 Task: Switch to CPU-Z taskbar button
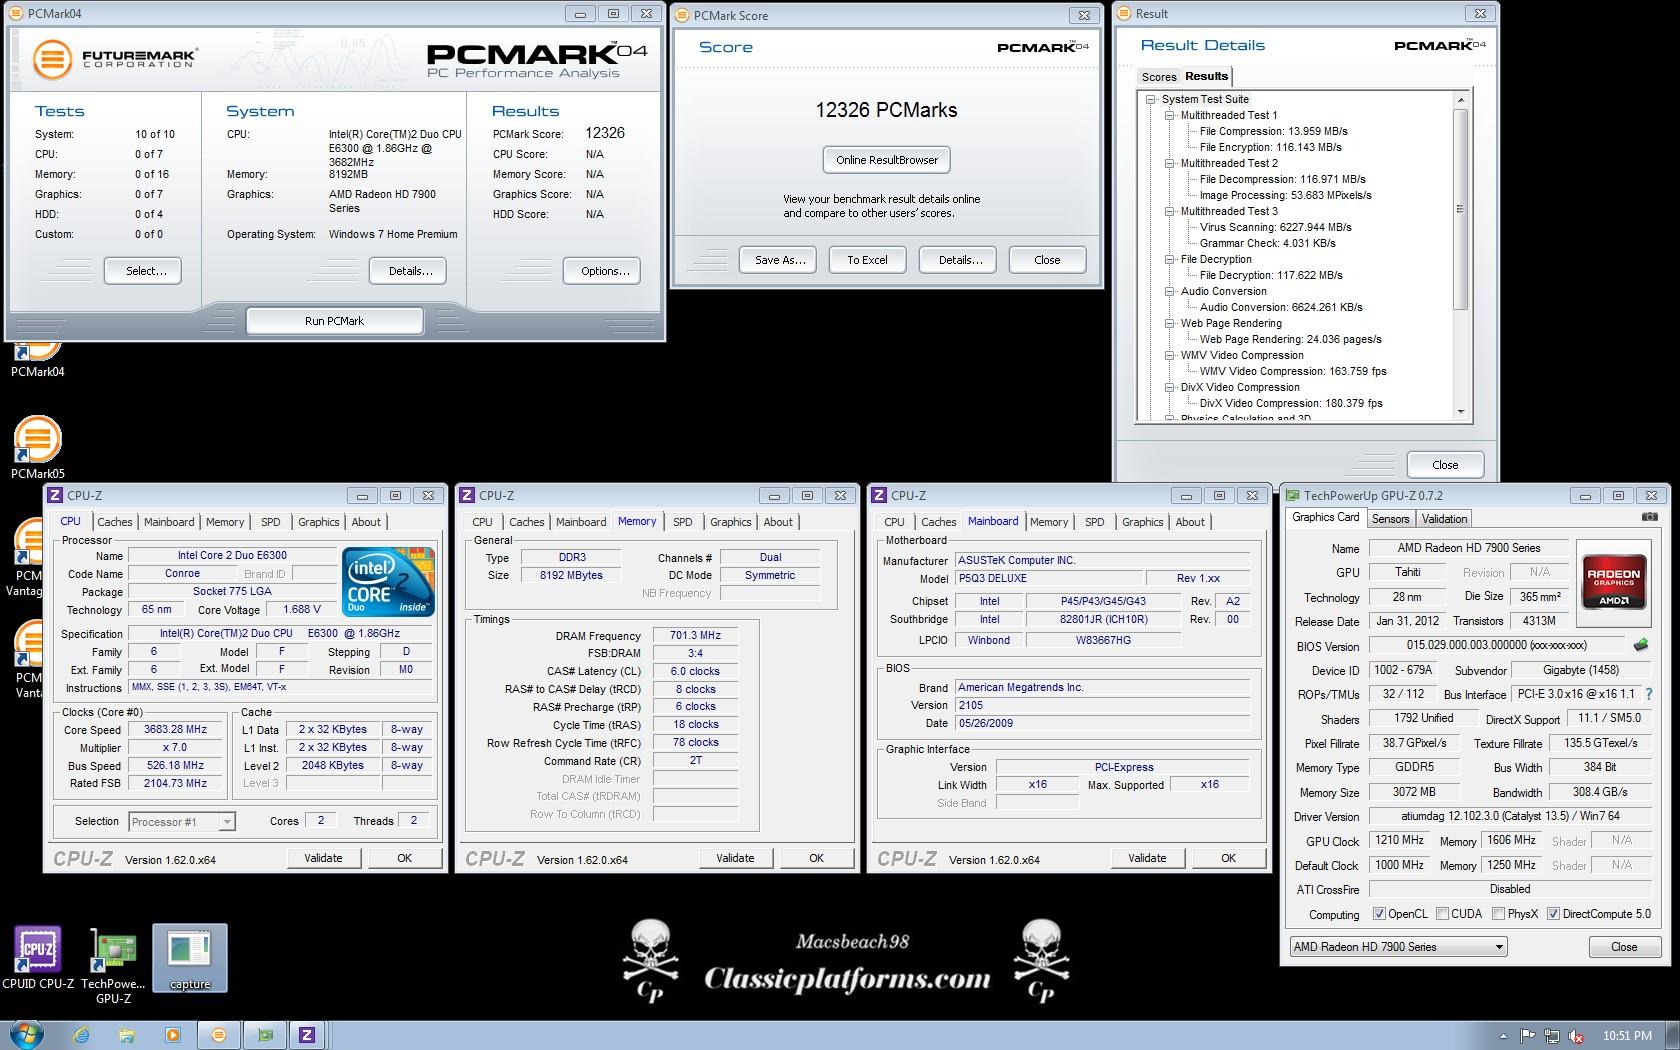point(307,1035)
